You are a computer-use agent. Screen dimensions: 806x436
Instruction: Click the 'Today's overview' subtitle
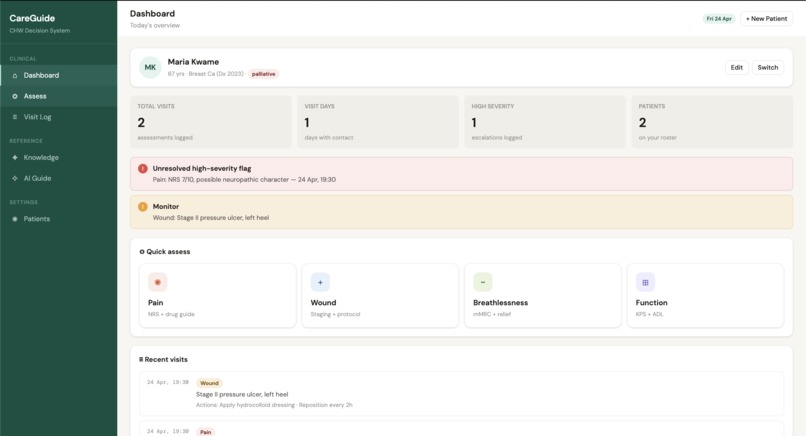(155, 25)
